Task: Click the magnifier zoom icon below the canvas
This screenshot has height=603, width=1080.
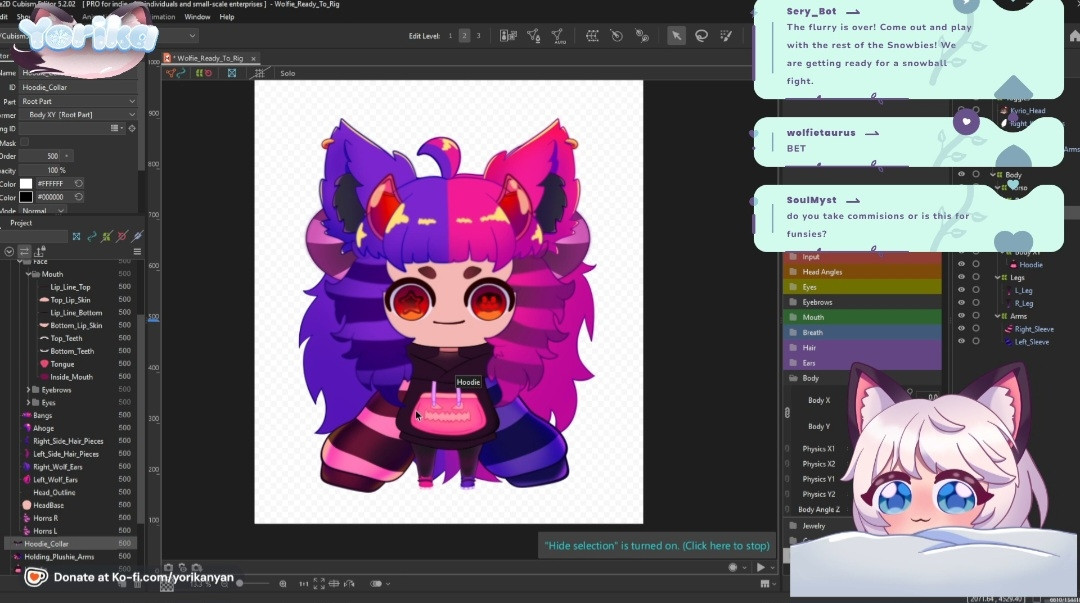Action: pos(282,584)
